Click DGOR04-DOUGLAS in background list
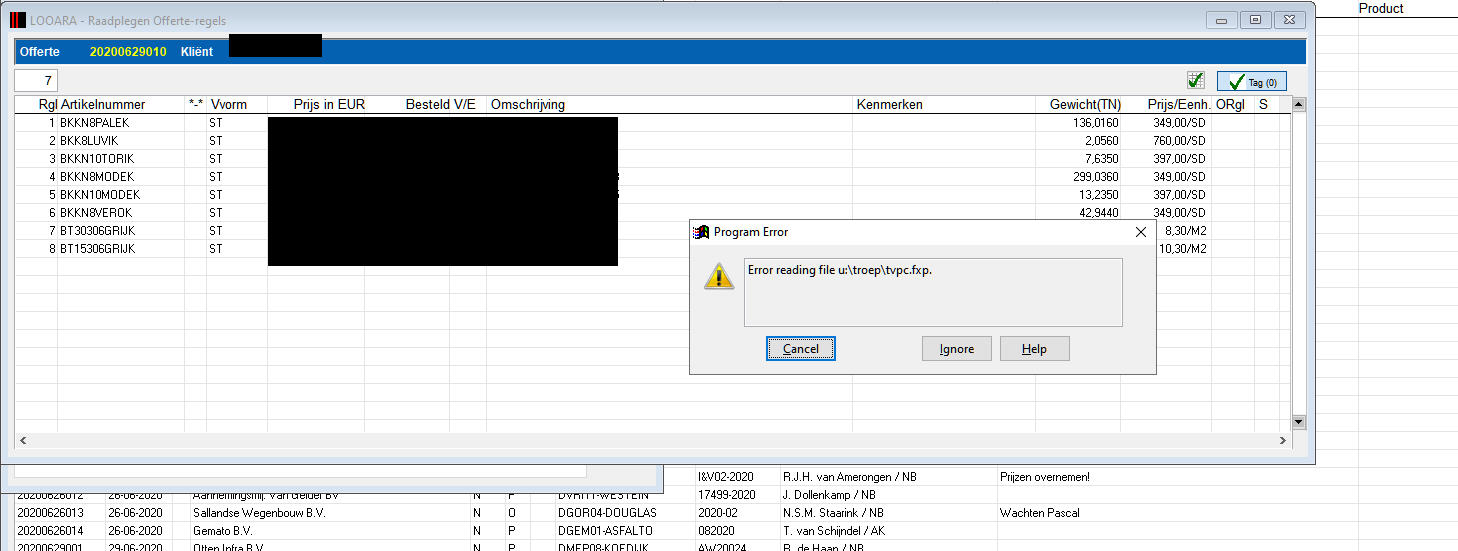 click(607, 513)
